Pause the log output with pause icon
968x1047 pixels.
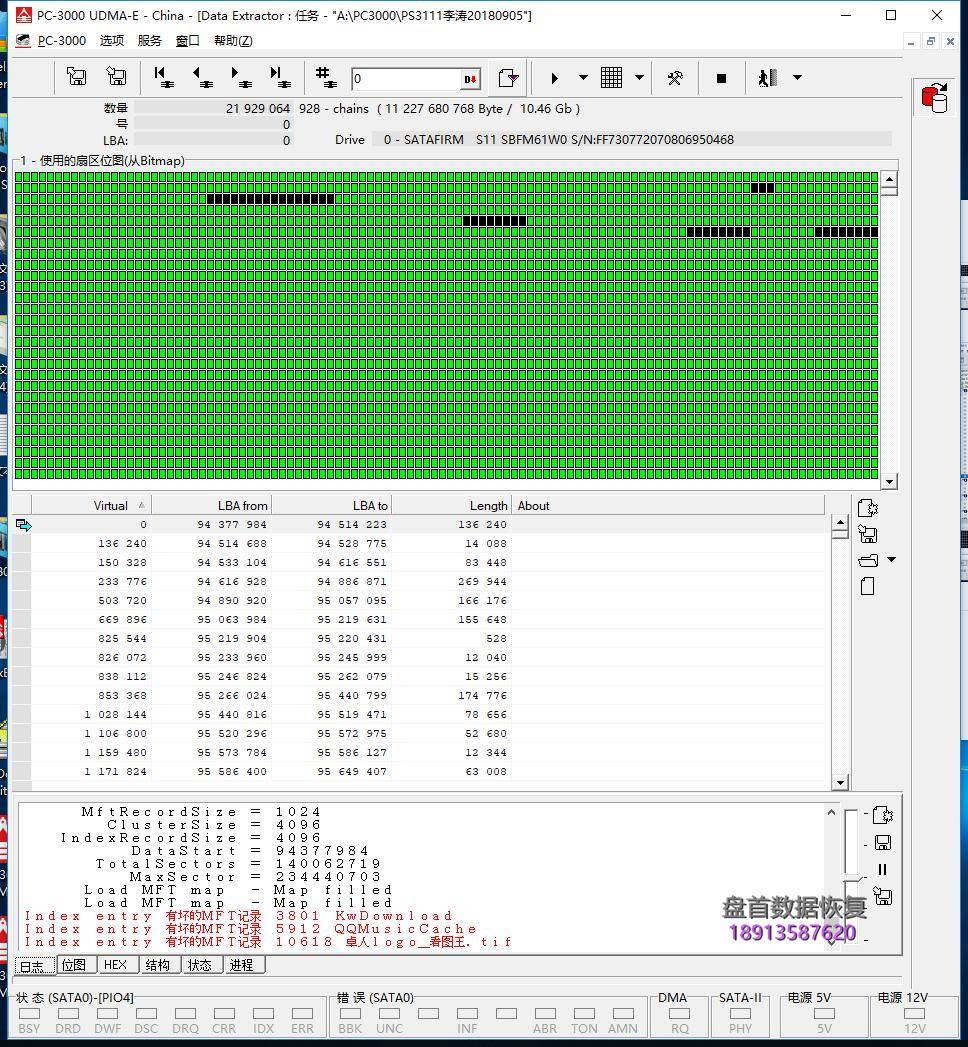[x=882, y=870]
